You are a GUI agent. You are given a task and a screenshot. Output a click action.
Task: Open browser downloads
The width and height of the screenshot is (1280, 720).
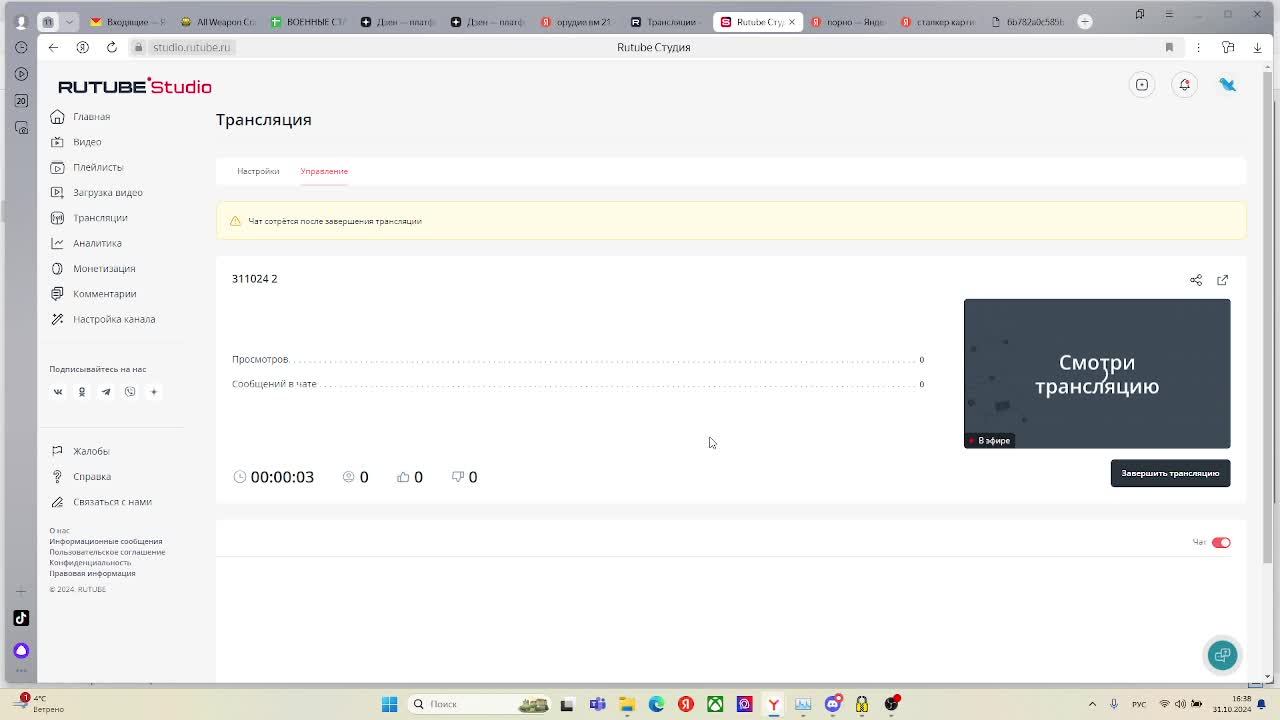point(1257,47)
